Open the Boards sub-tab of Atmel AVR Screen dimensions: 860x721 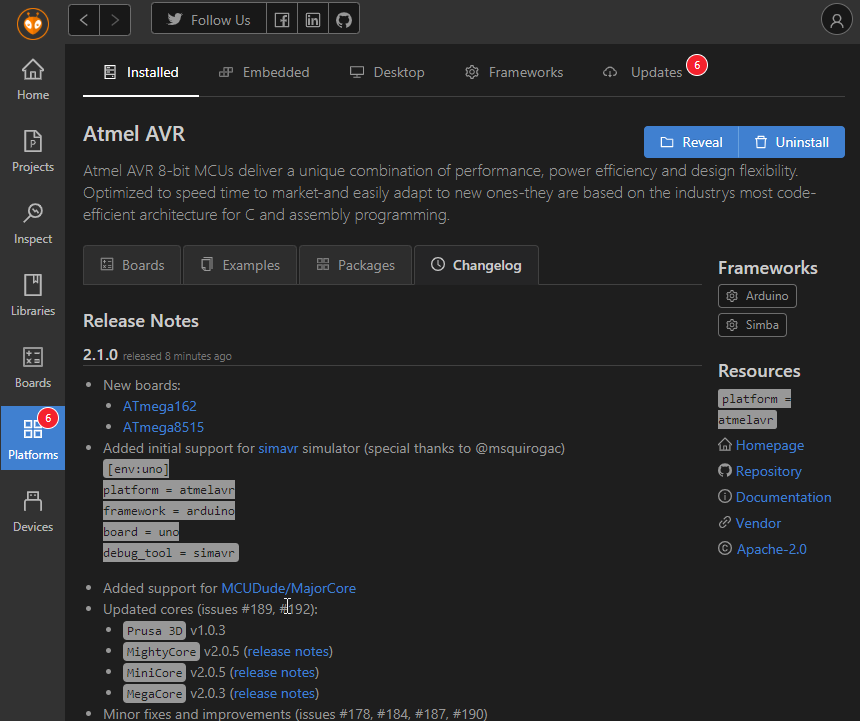click(132, 265)
